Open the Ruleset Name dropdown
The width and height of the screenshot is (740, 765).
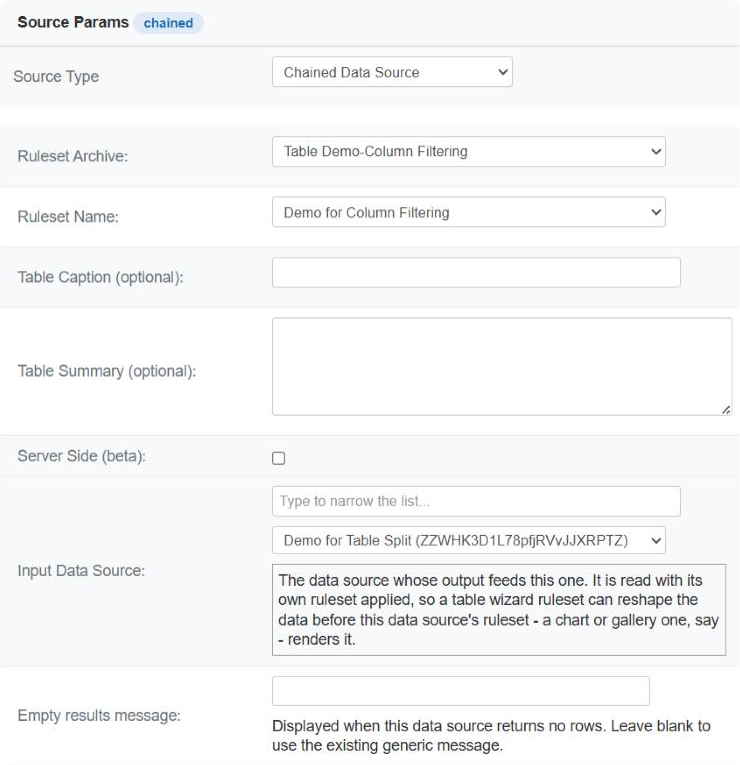click(x=469, y=212)
